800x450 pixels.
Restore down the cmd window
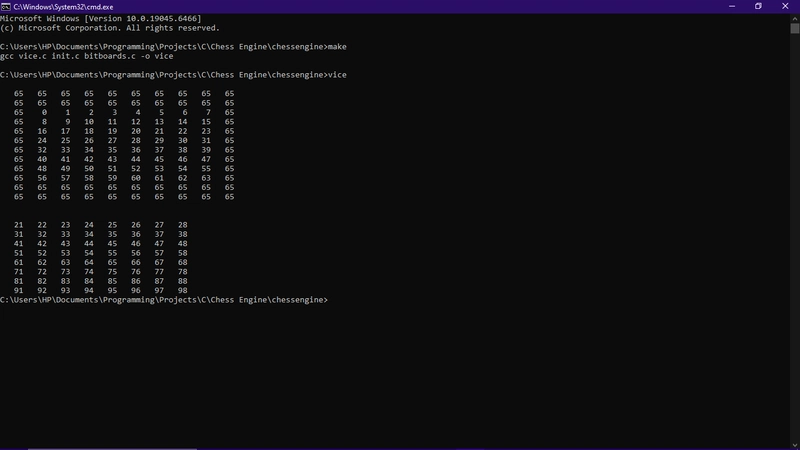(x=758, y=6)
